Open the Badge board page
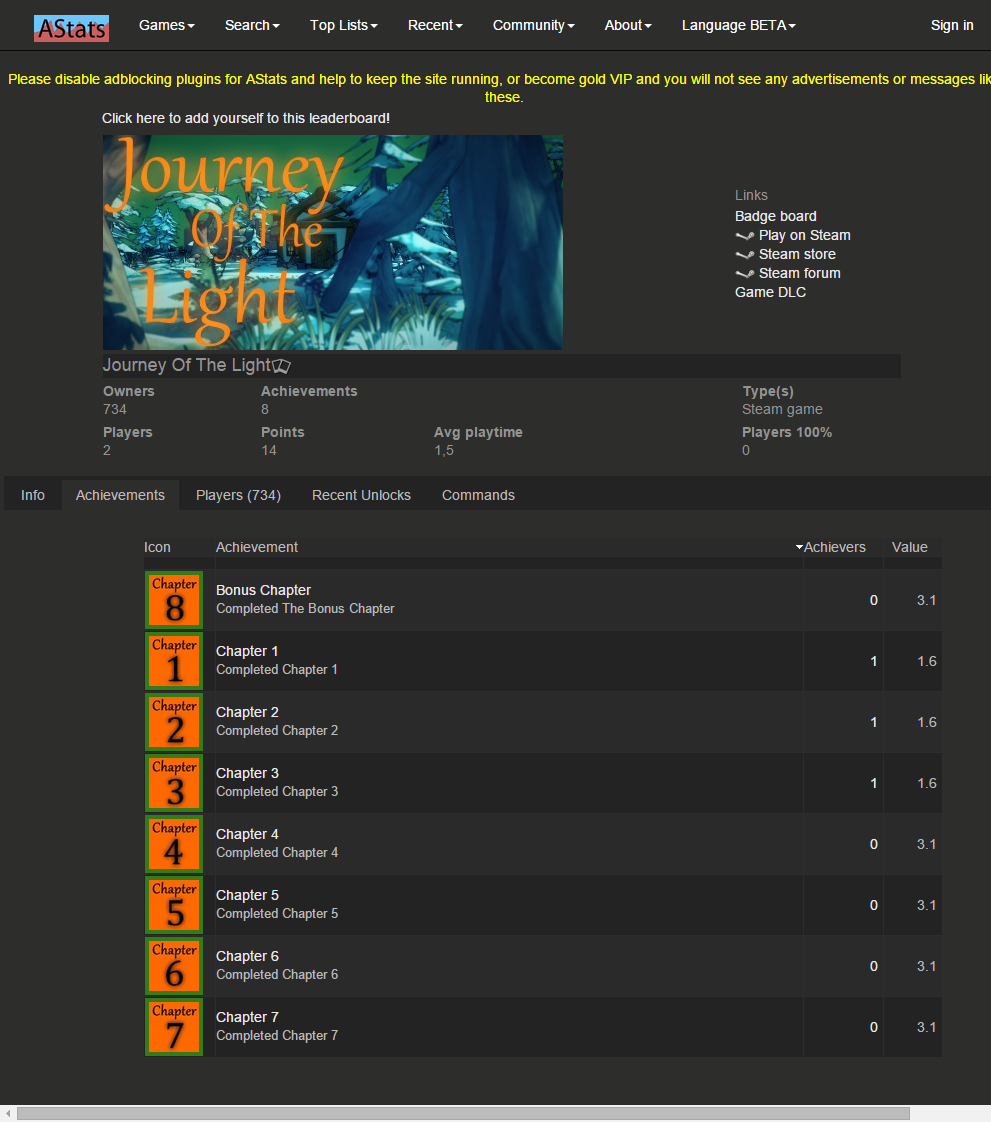The image size is (991, 1122). (776, 216)
